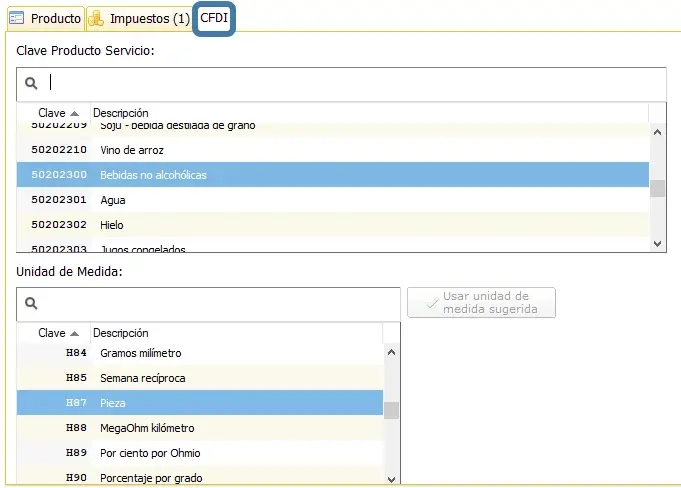Click the unit list scrollbar thumb
Screen dimensions: 681x488
(x=391, y=410)
